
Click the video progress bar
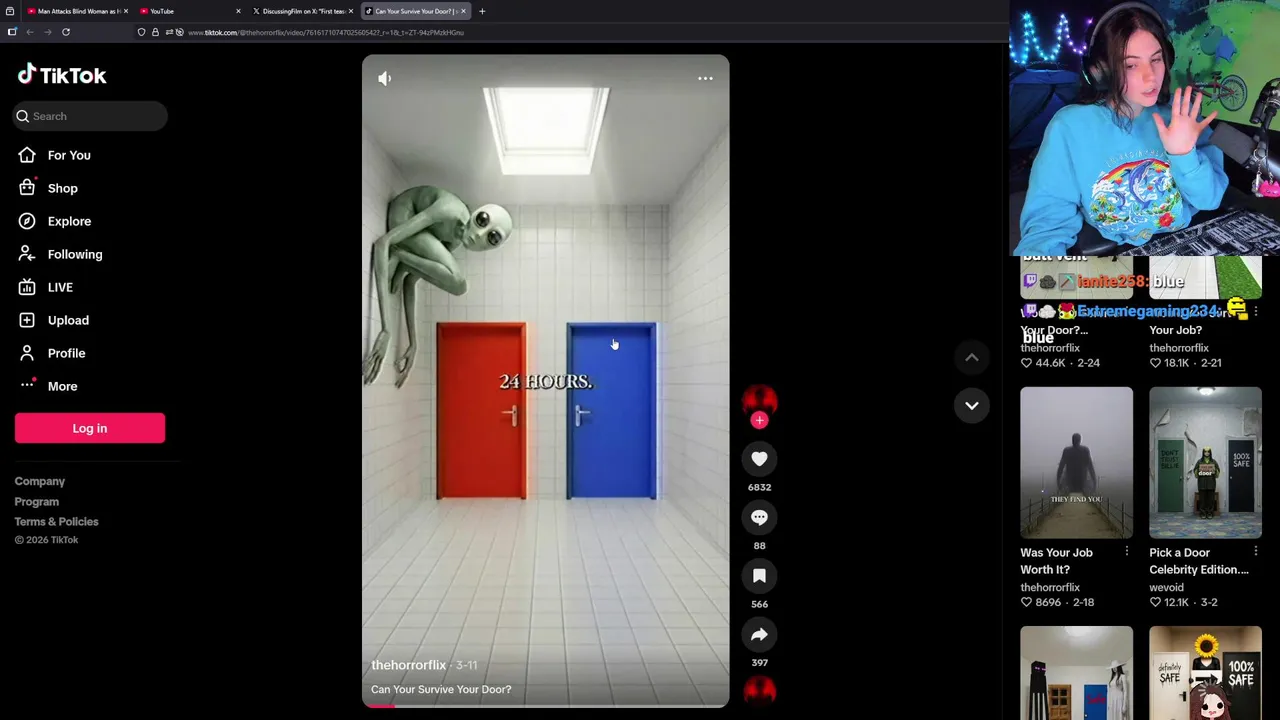point(546,705)
